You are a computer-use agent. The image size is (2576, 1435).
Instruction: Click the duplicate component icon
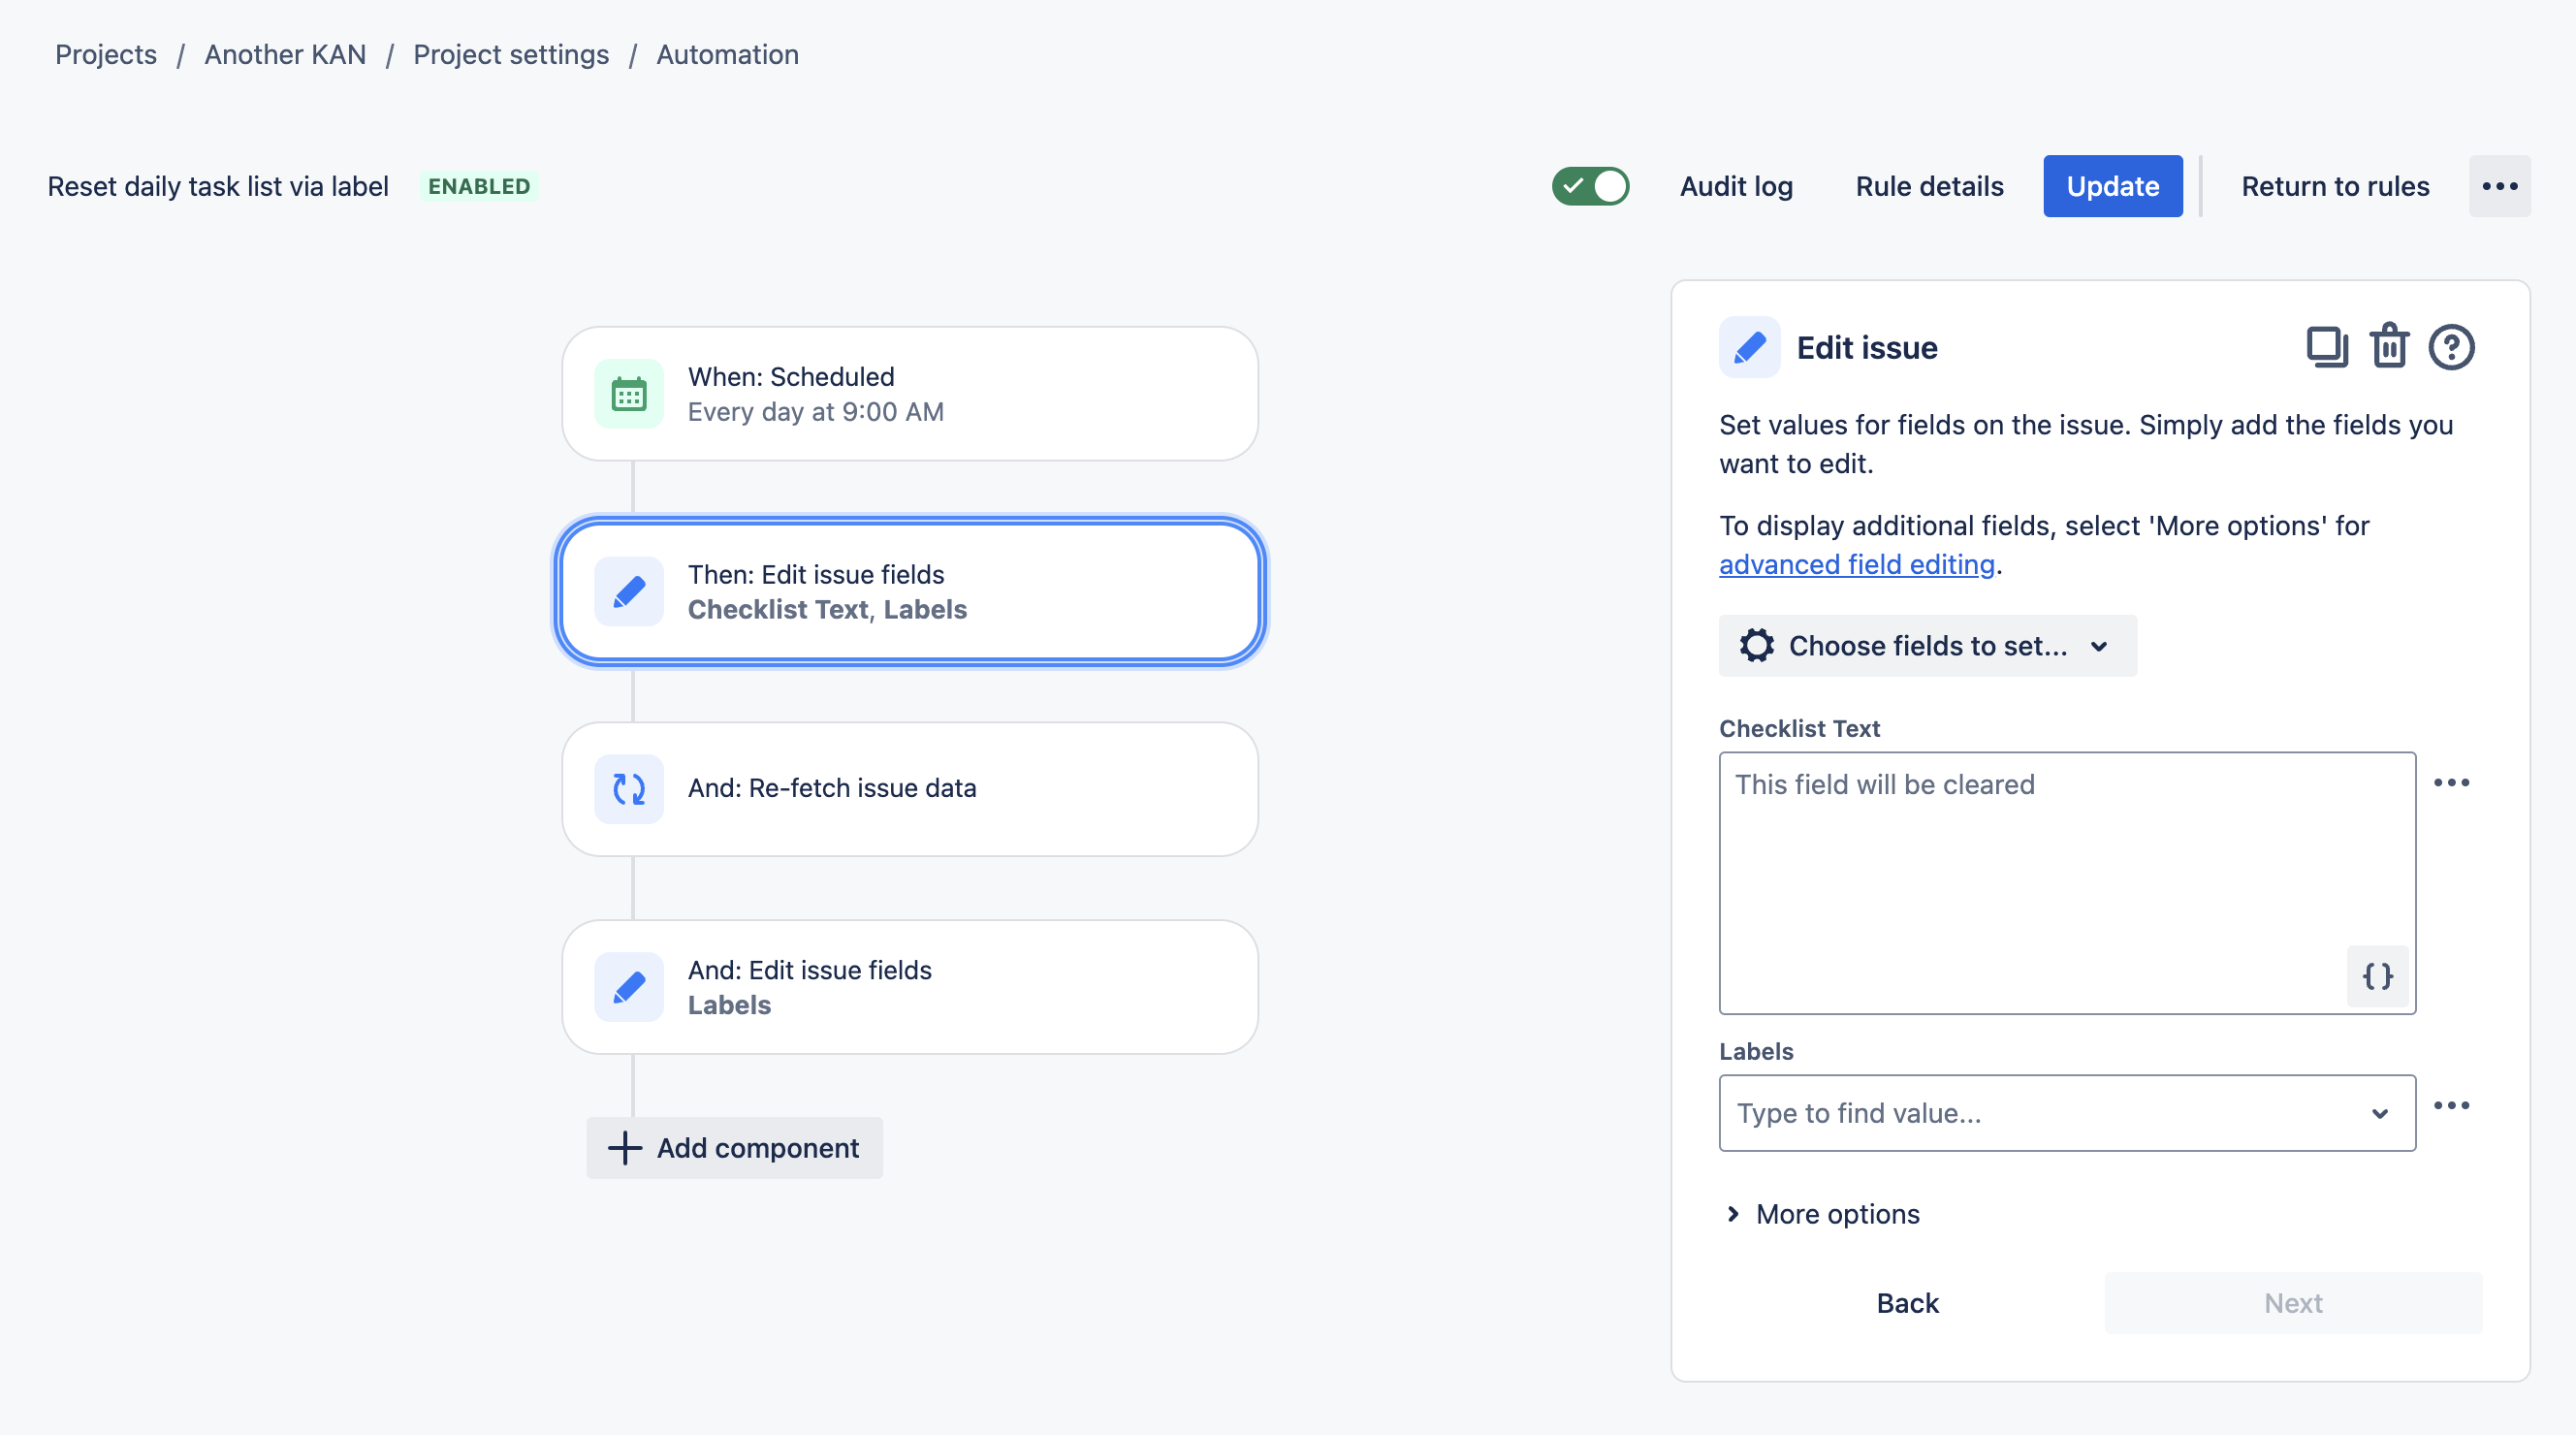pyautogui.click(x=2326, y=347)
